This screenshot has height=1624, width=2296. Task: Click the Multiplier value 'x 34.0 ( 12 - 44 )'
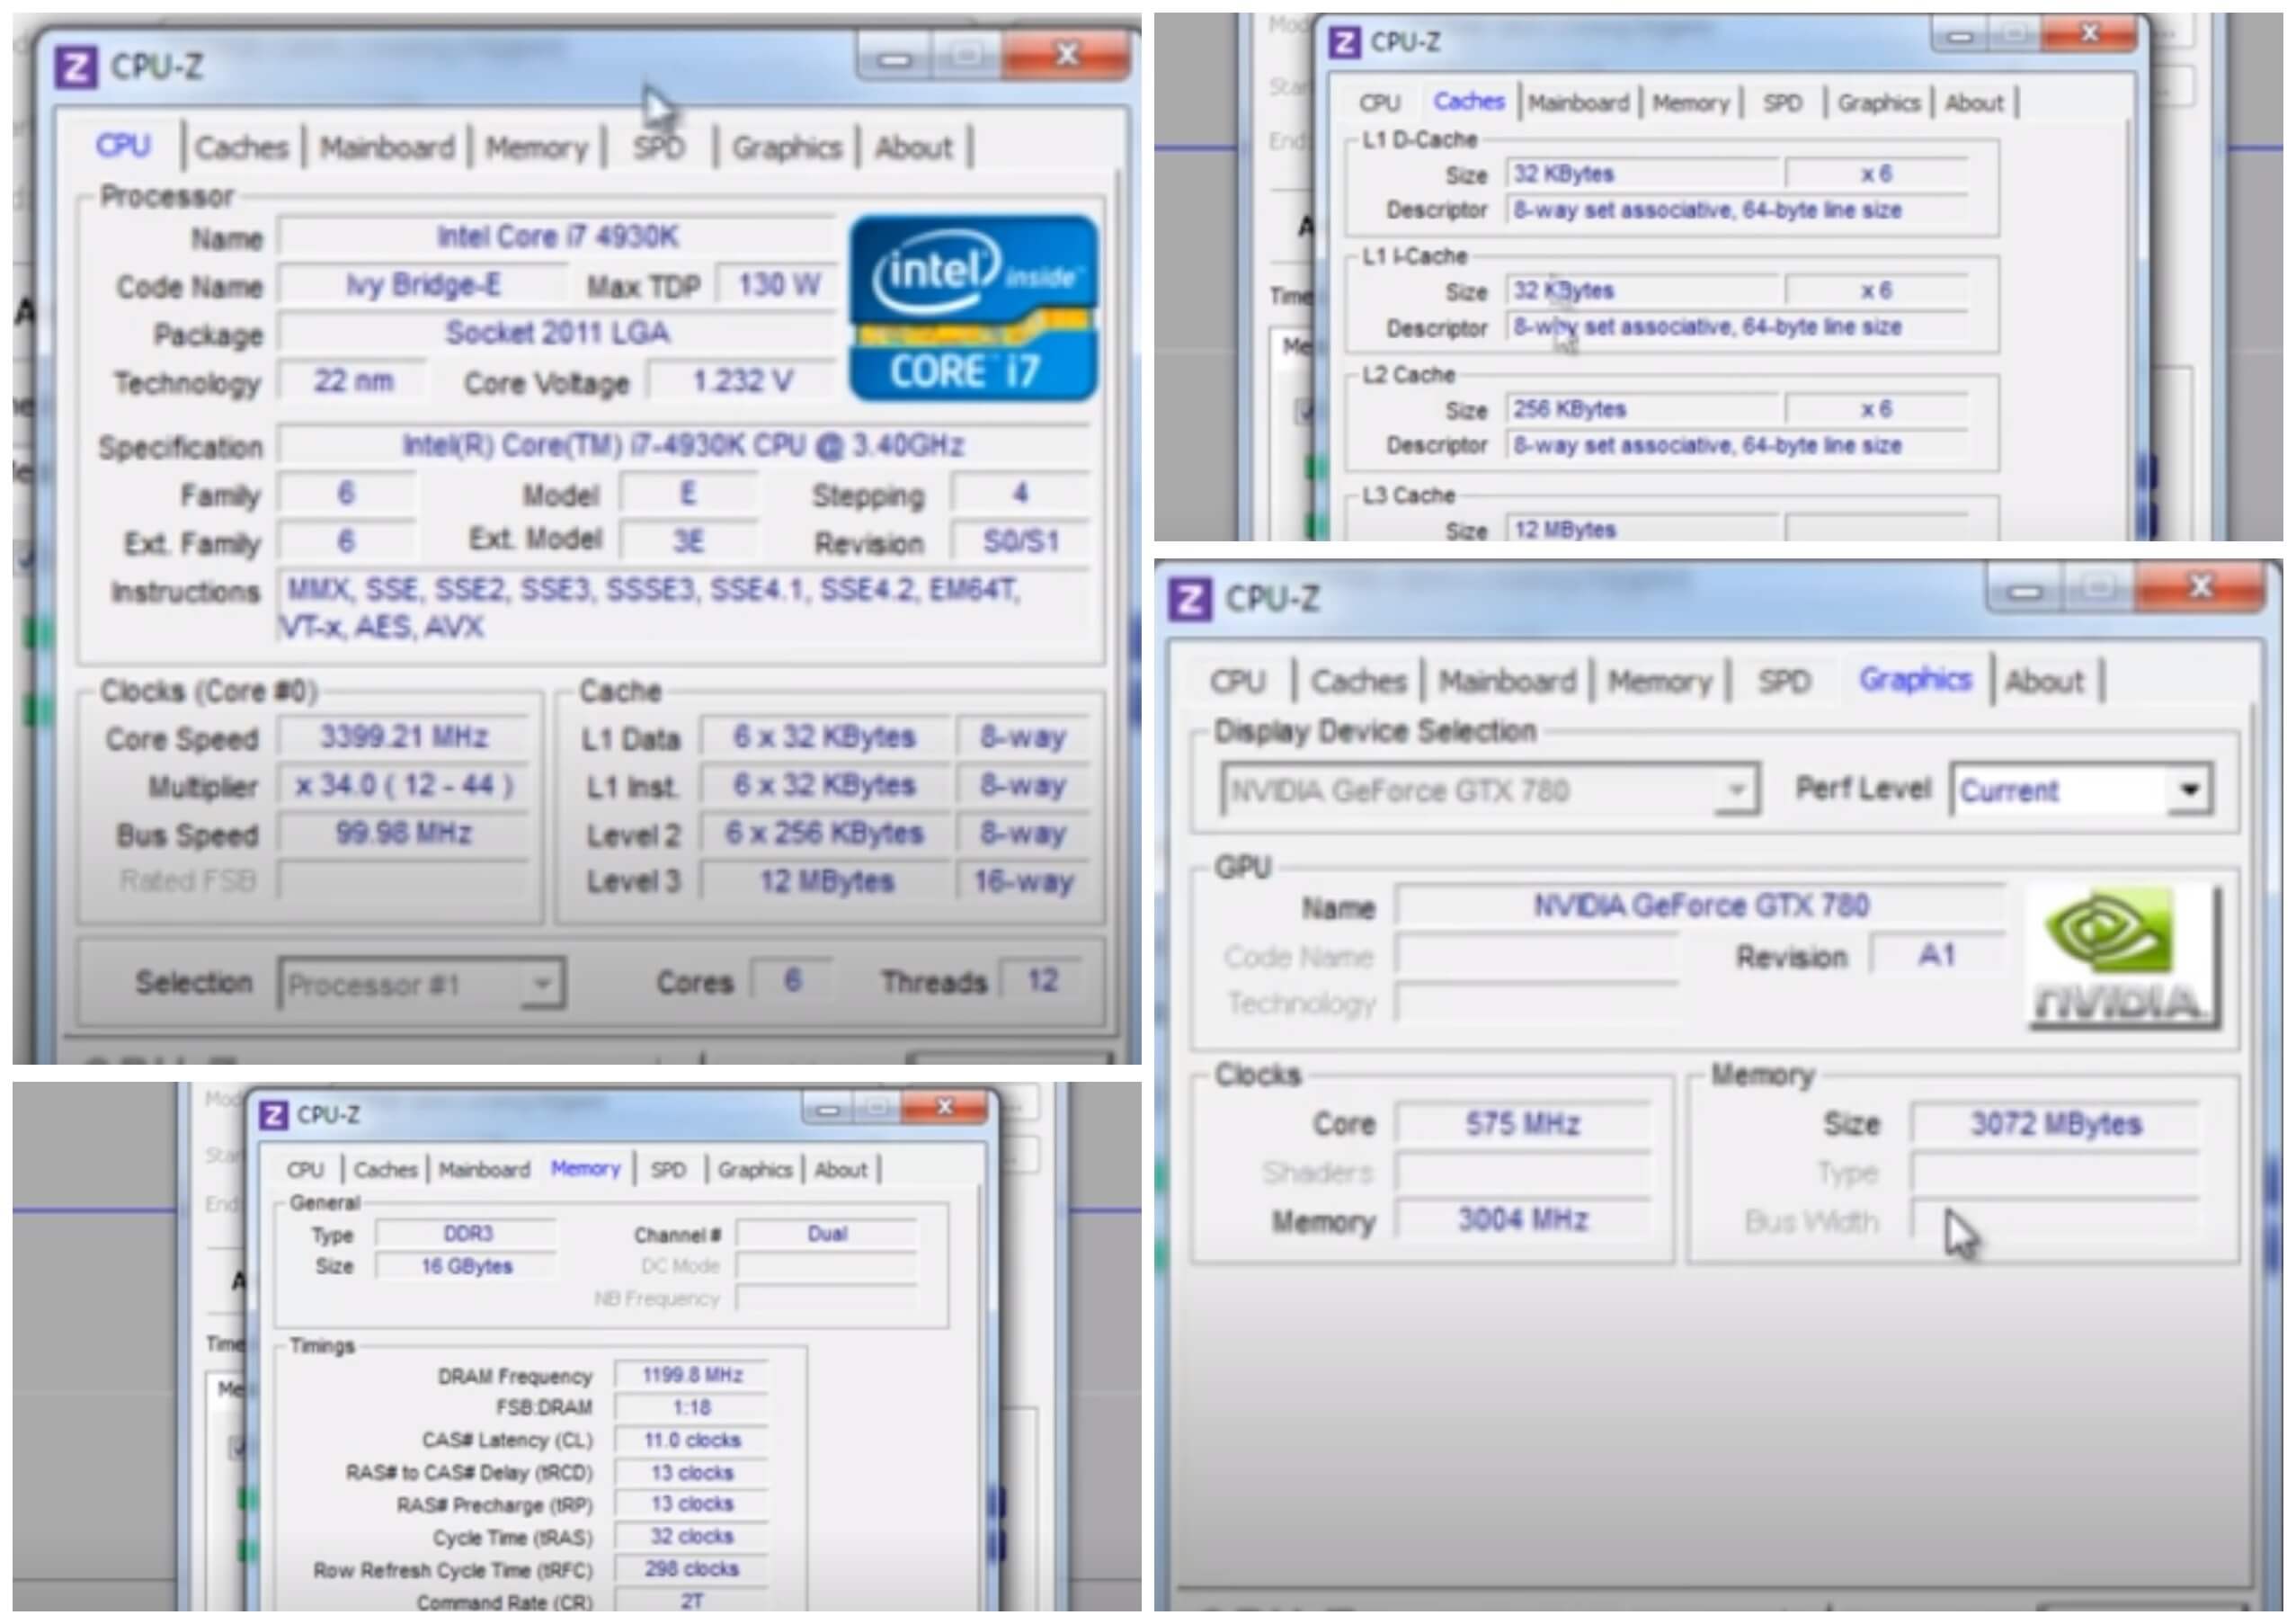[404, 785]
